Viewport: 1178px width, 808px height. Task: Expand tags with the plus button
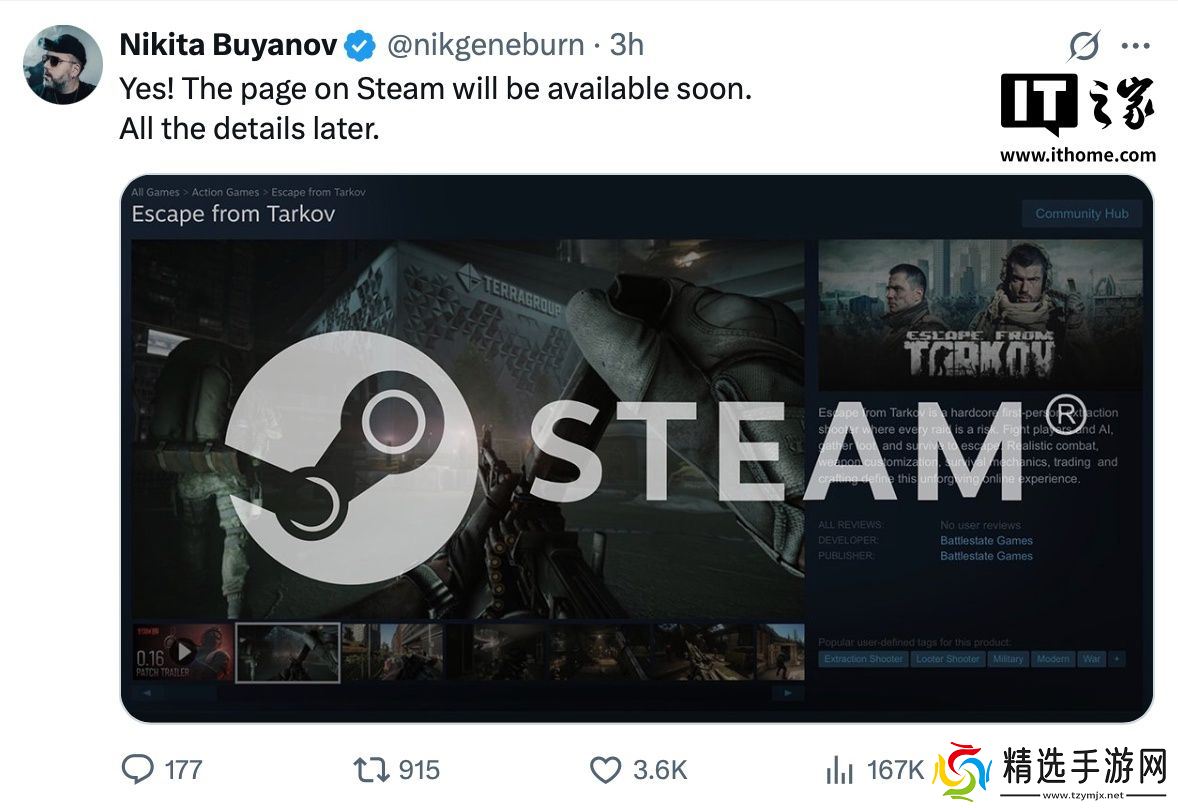coord(1117,659)
